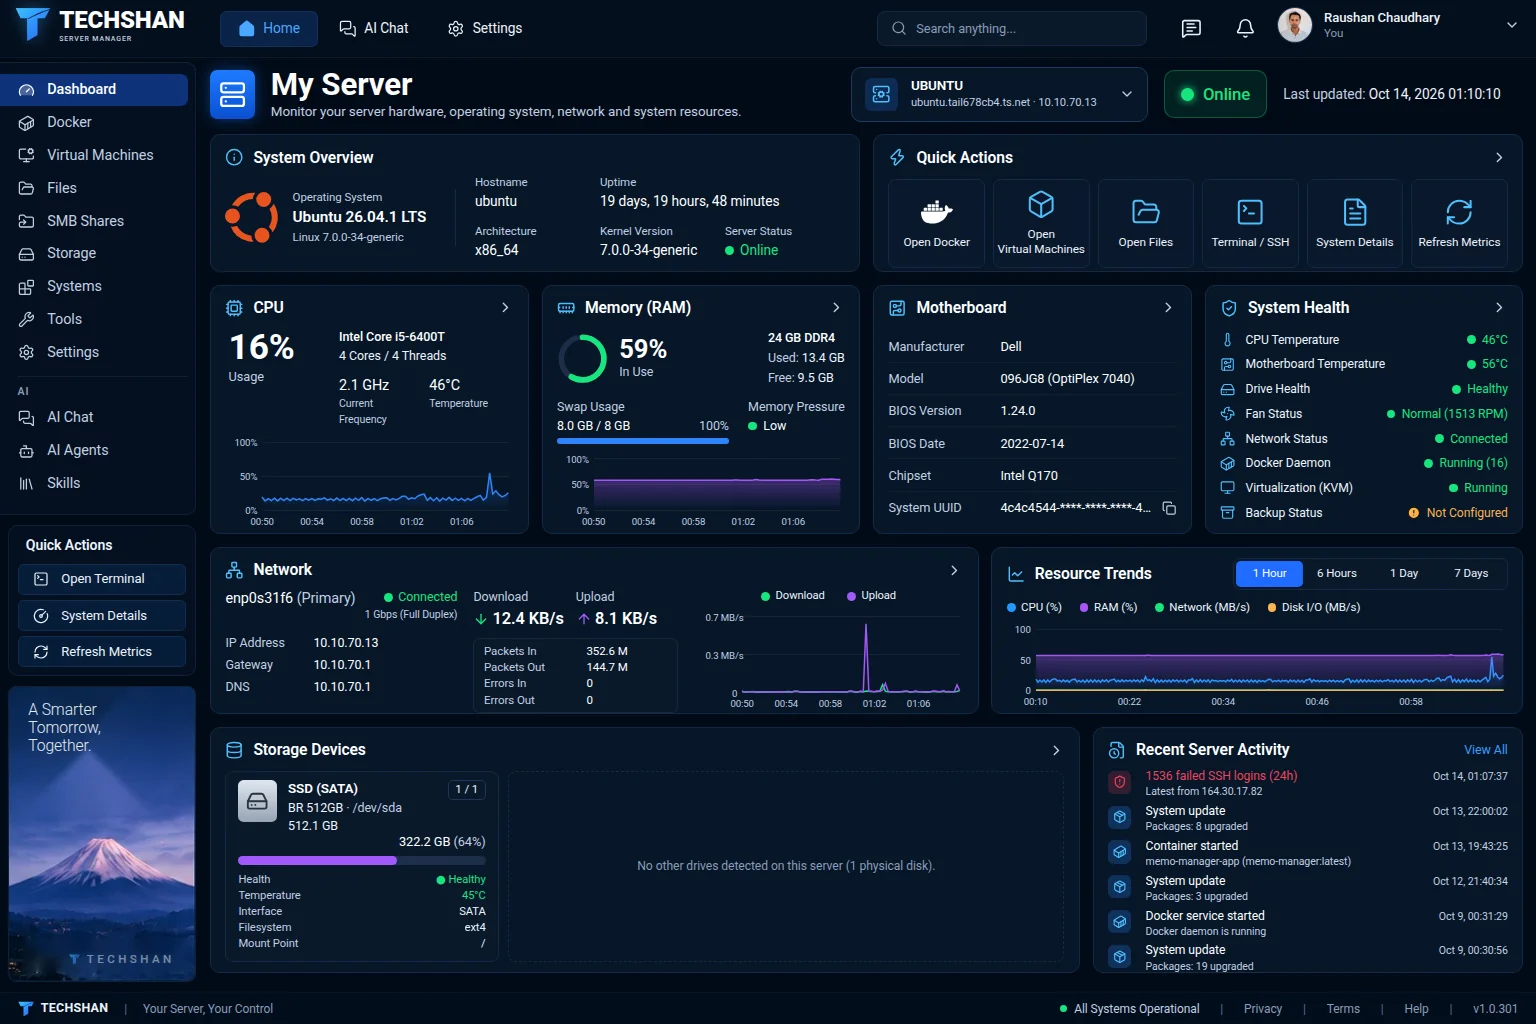
Task: Launch Terminal / SSH quick action
Action: point(1250,223)
